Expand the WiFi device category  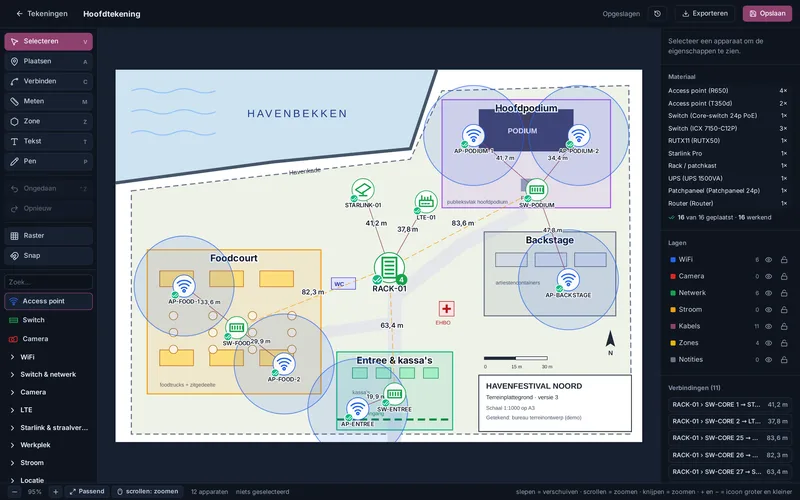(48, 357)
